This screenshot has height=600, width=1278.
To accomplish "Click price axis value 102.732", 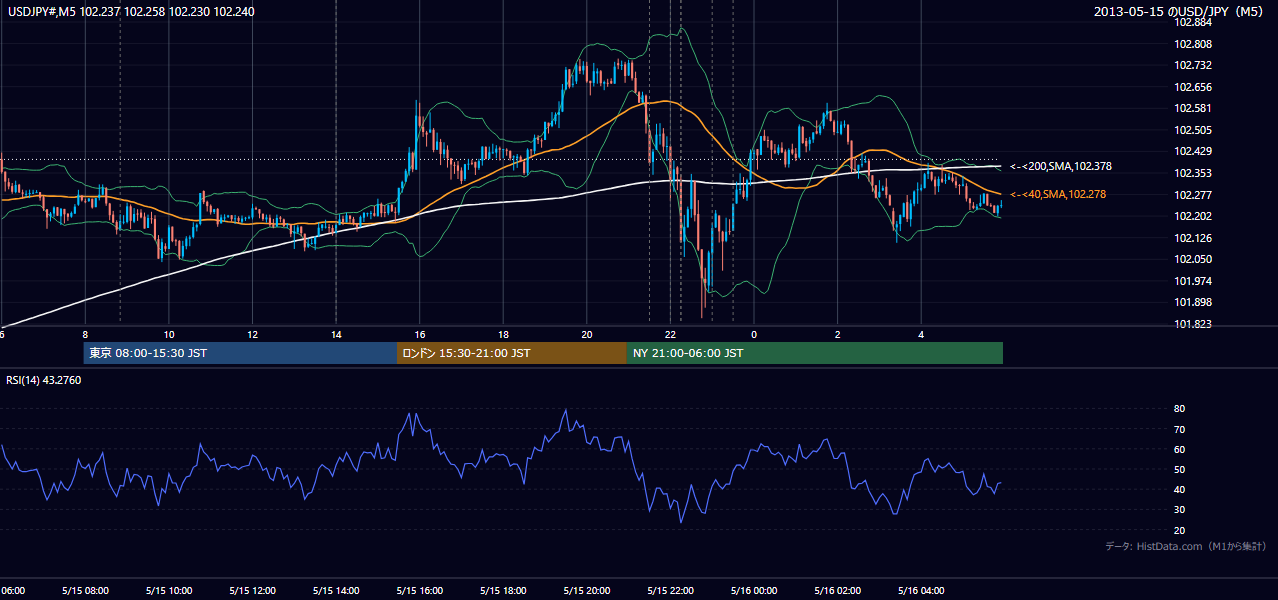I will tap(1194, 65).
